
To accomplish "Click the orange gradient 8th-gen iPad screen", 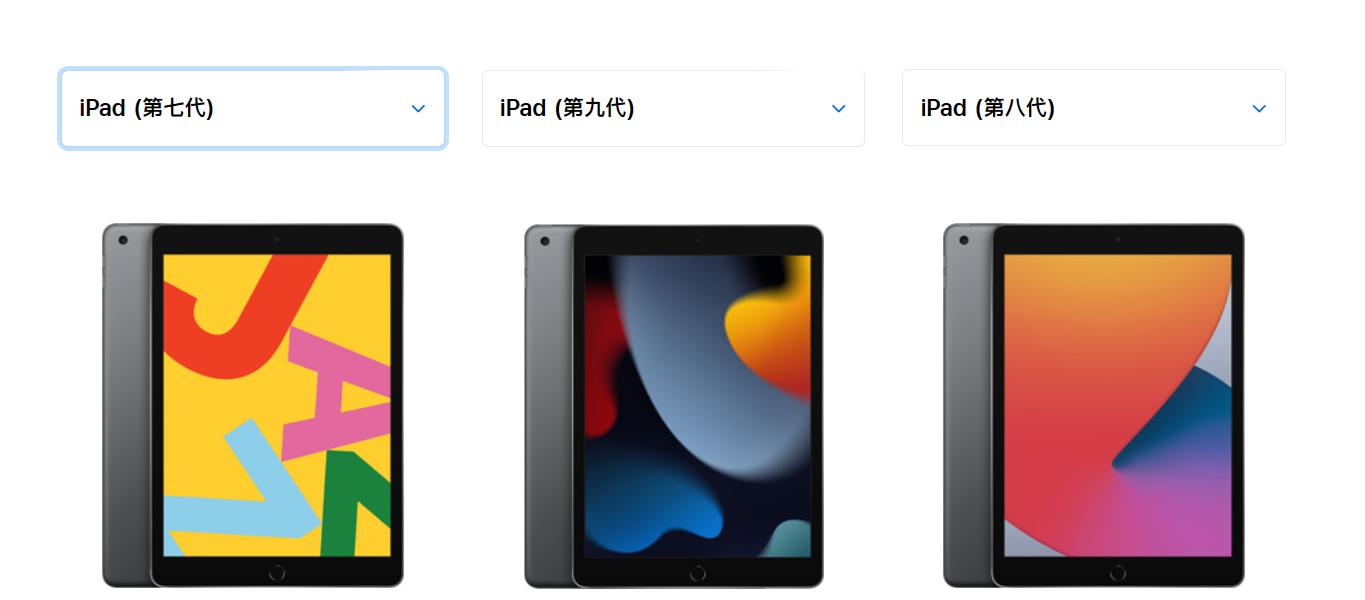I will (1118, 405).
